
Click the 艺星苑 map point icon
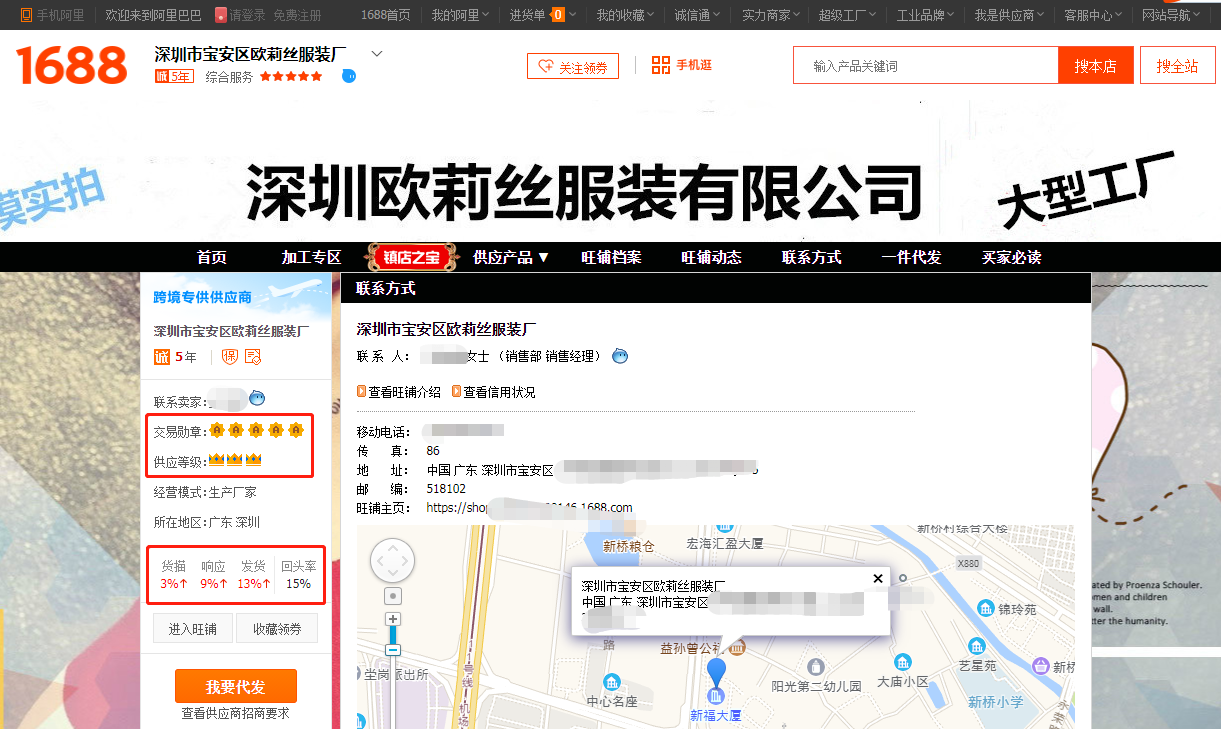pos(976,646)
